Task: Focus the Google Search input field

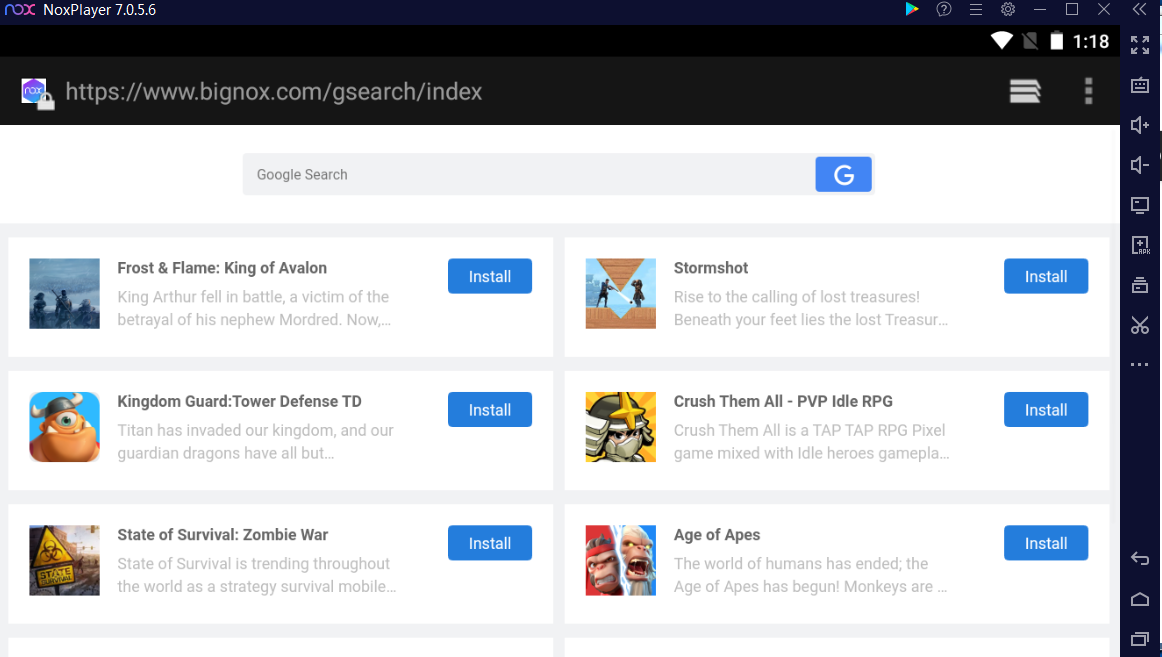Action: [x=529, y=175]
